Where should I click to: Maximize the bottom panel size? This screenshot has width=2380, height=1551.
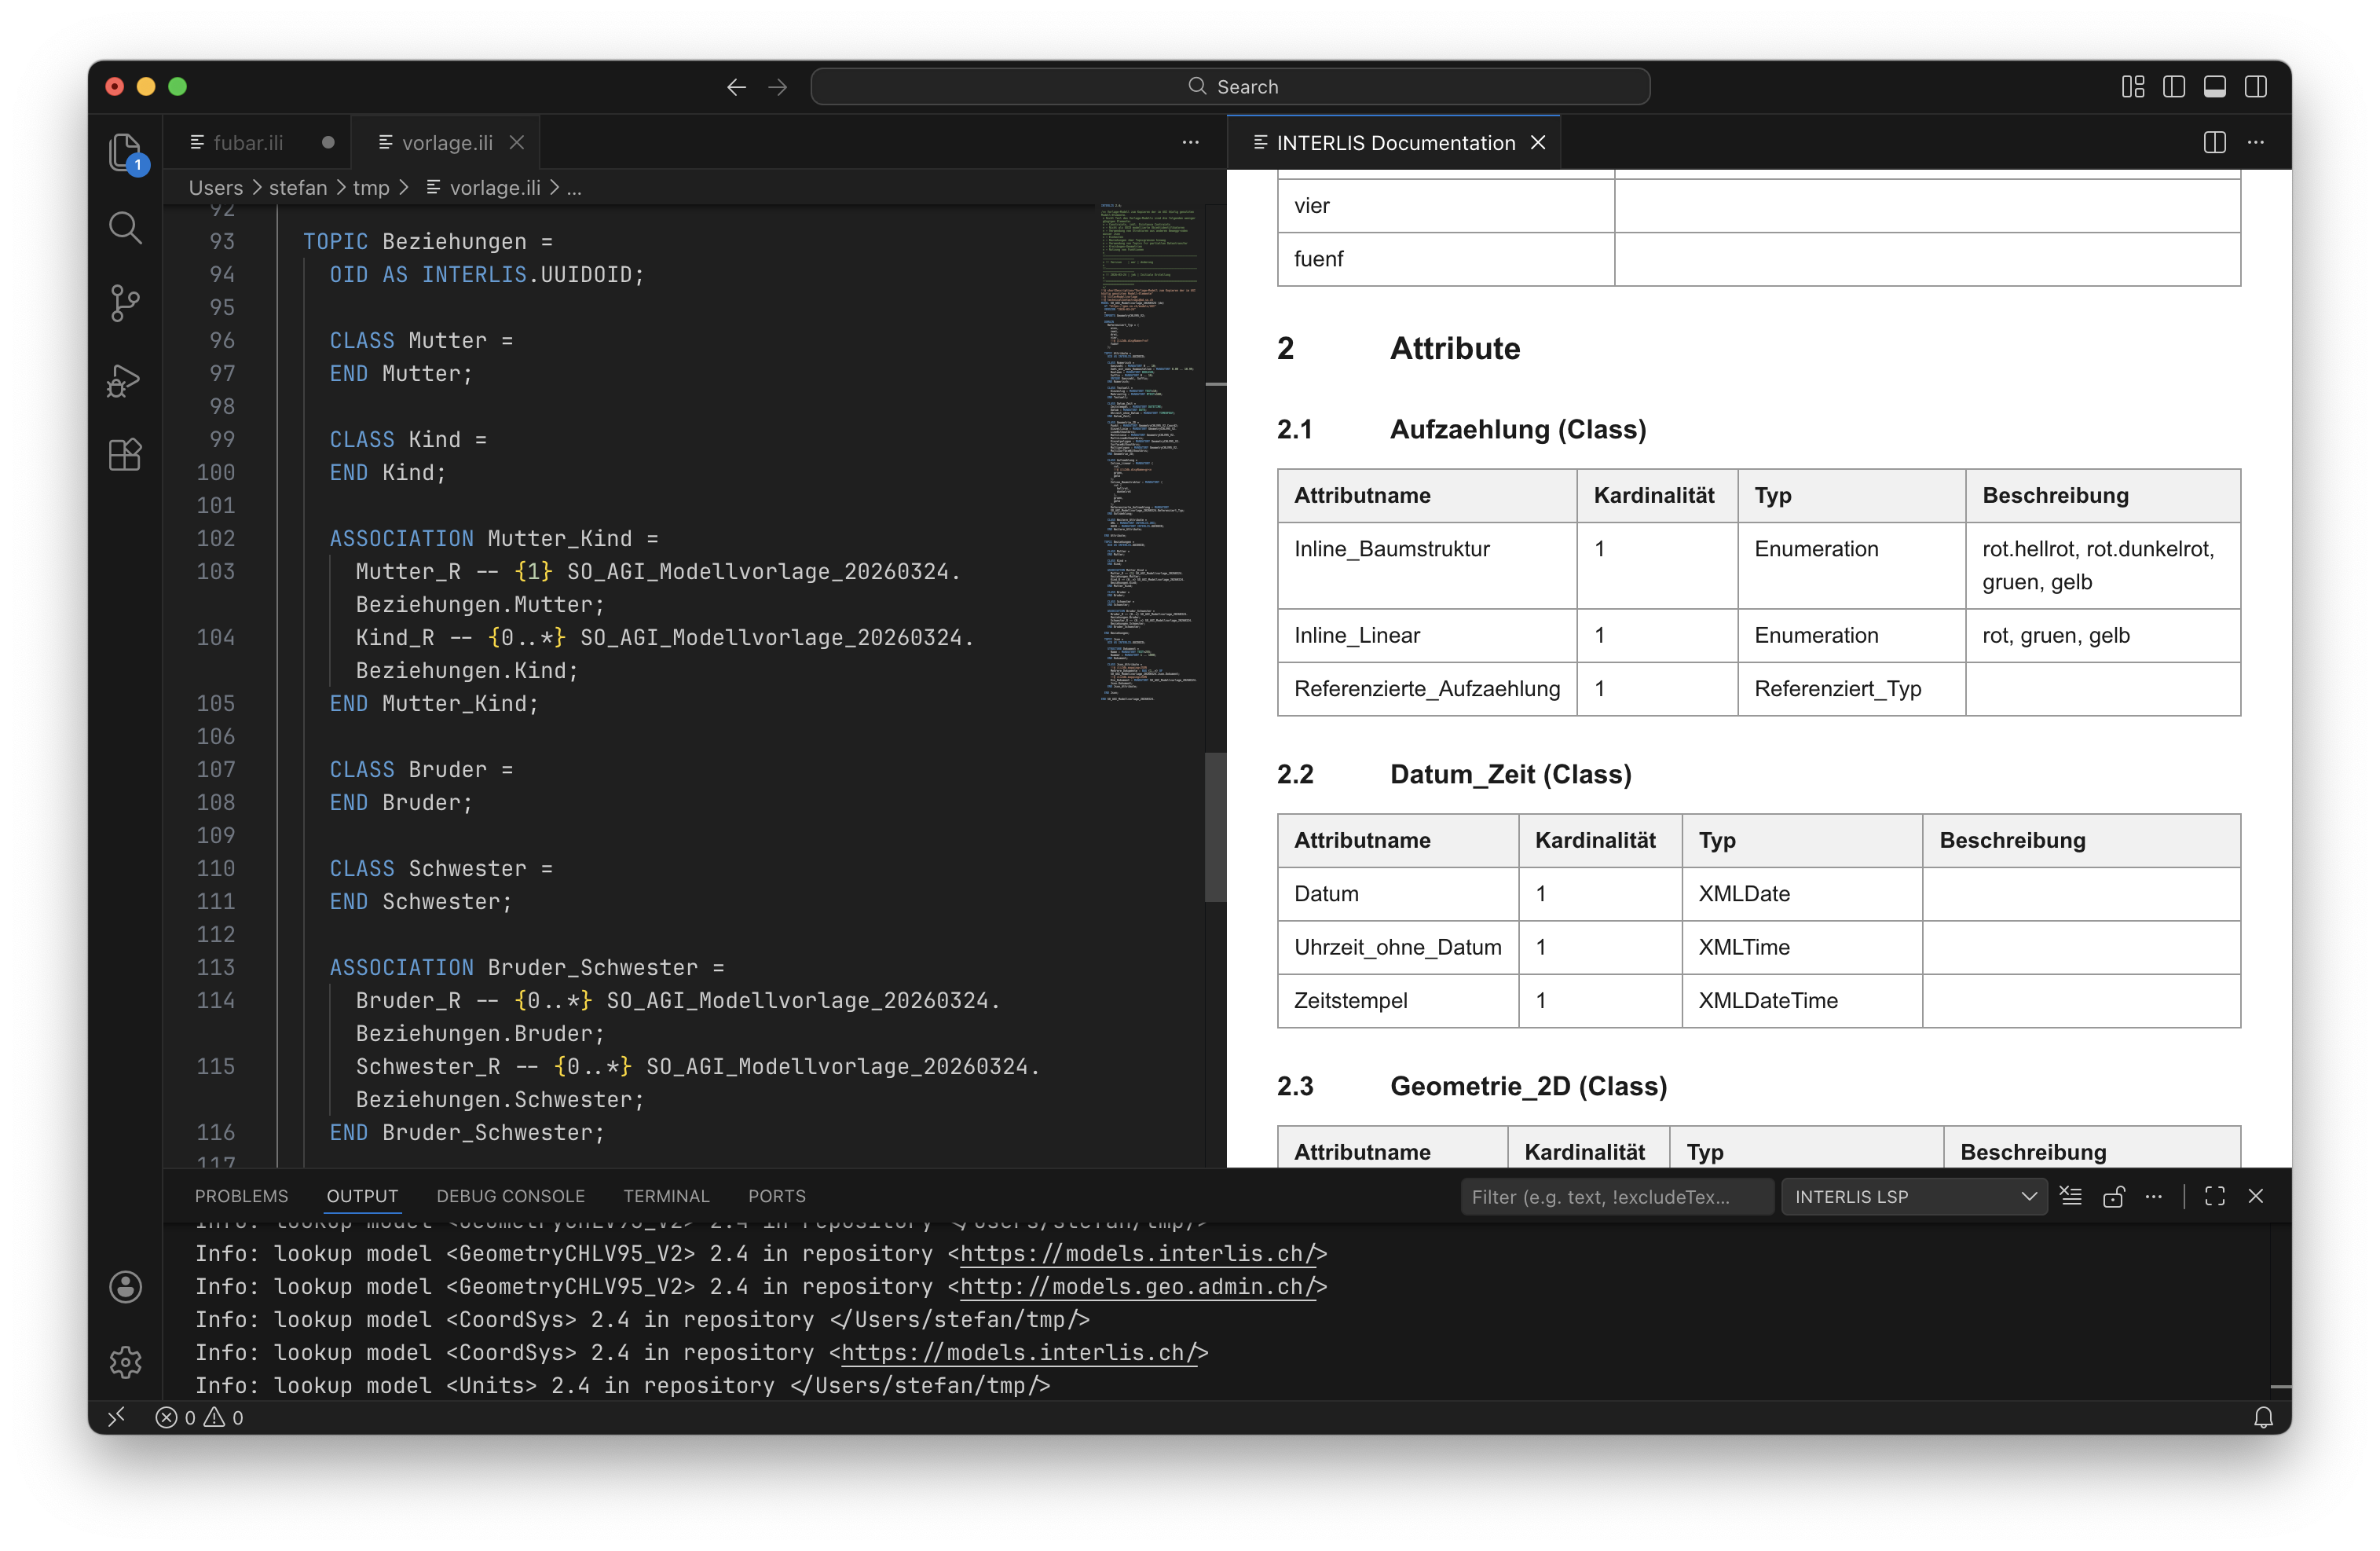click(x=2215, y=1197)
